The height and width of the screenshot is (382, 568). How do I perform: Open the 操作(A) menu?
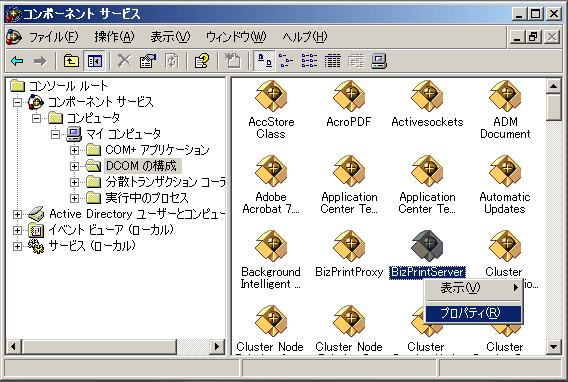114,37
